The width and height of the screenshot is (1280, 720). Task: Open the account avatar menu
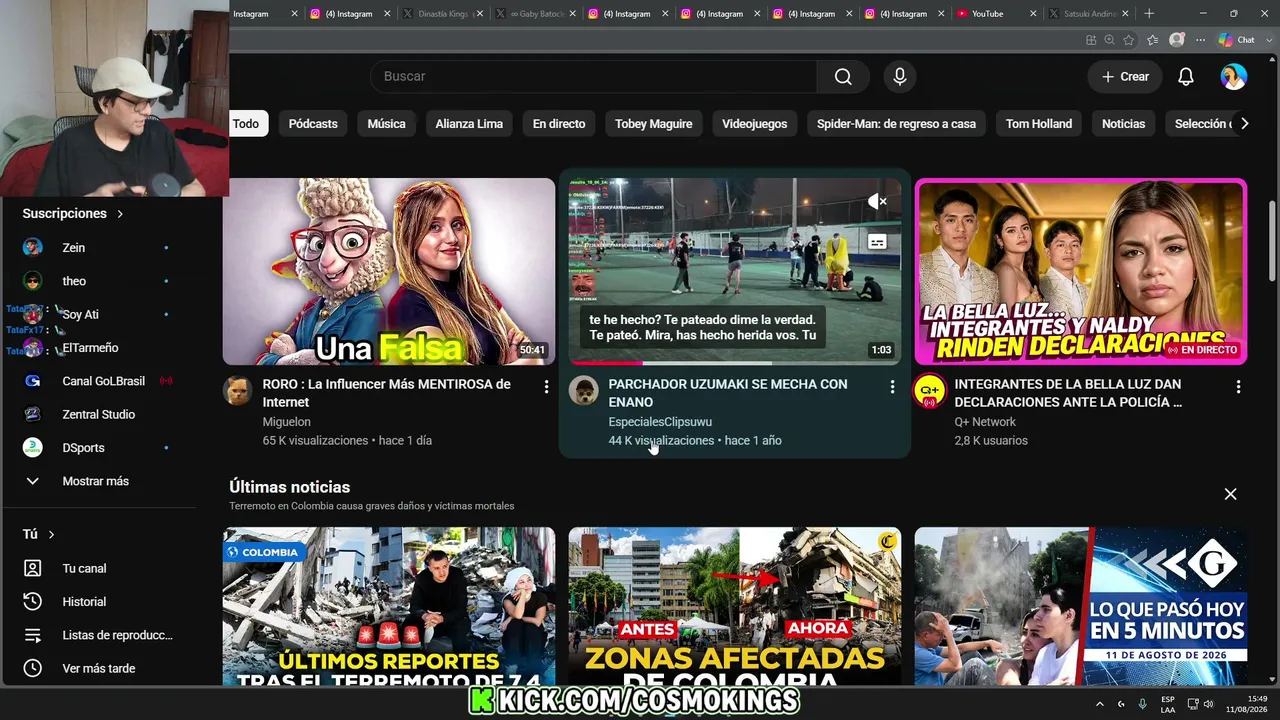click(x=1234, y=77)
